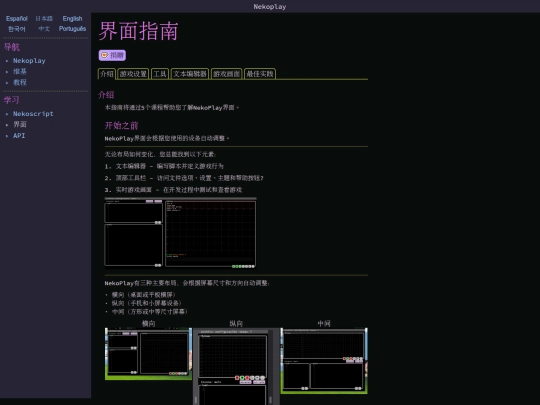The width and height of the screenshot is (540, 405).
Task: Select the 游戏画面 tab
Action: click(x=227, y=74)
